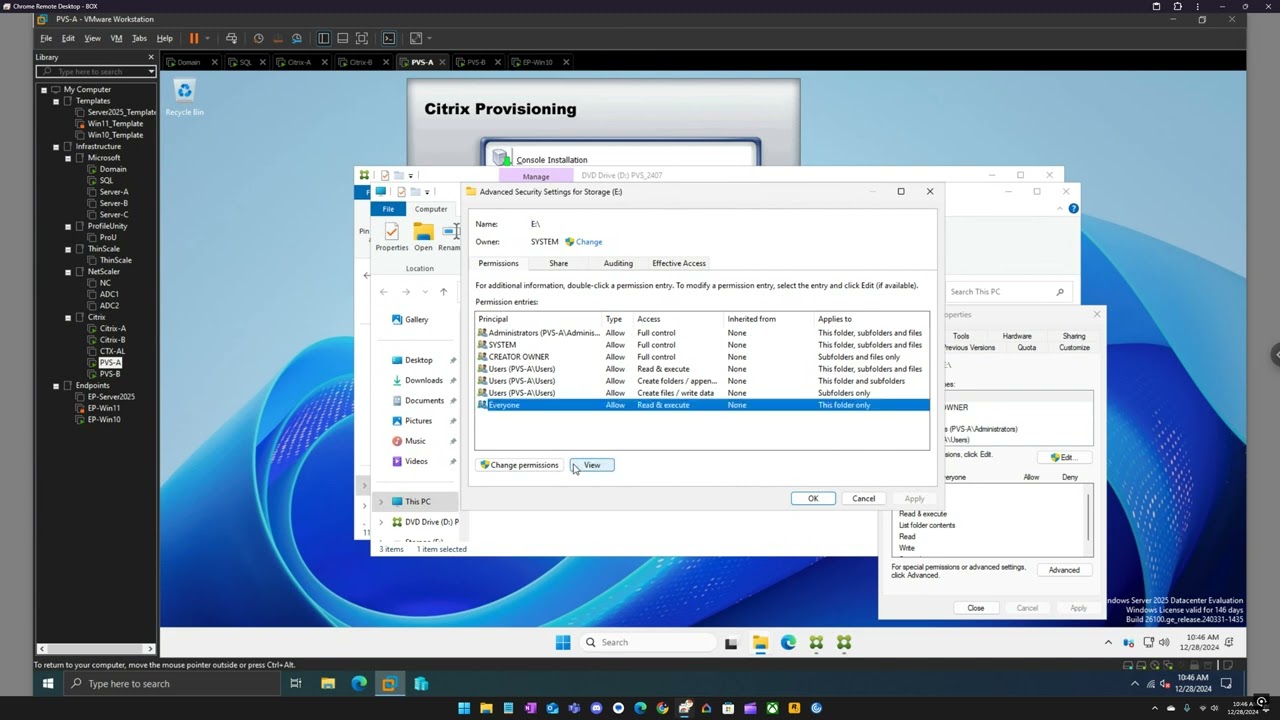The width and height of the screenshot is (1280, 720).
Task: Click the Windows Start icon in the VM taskbar
Action: (563, 642)
